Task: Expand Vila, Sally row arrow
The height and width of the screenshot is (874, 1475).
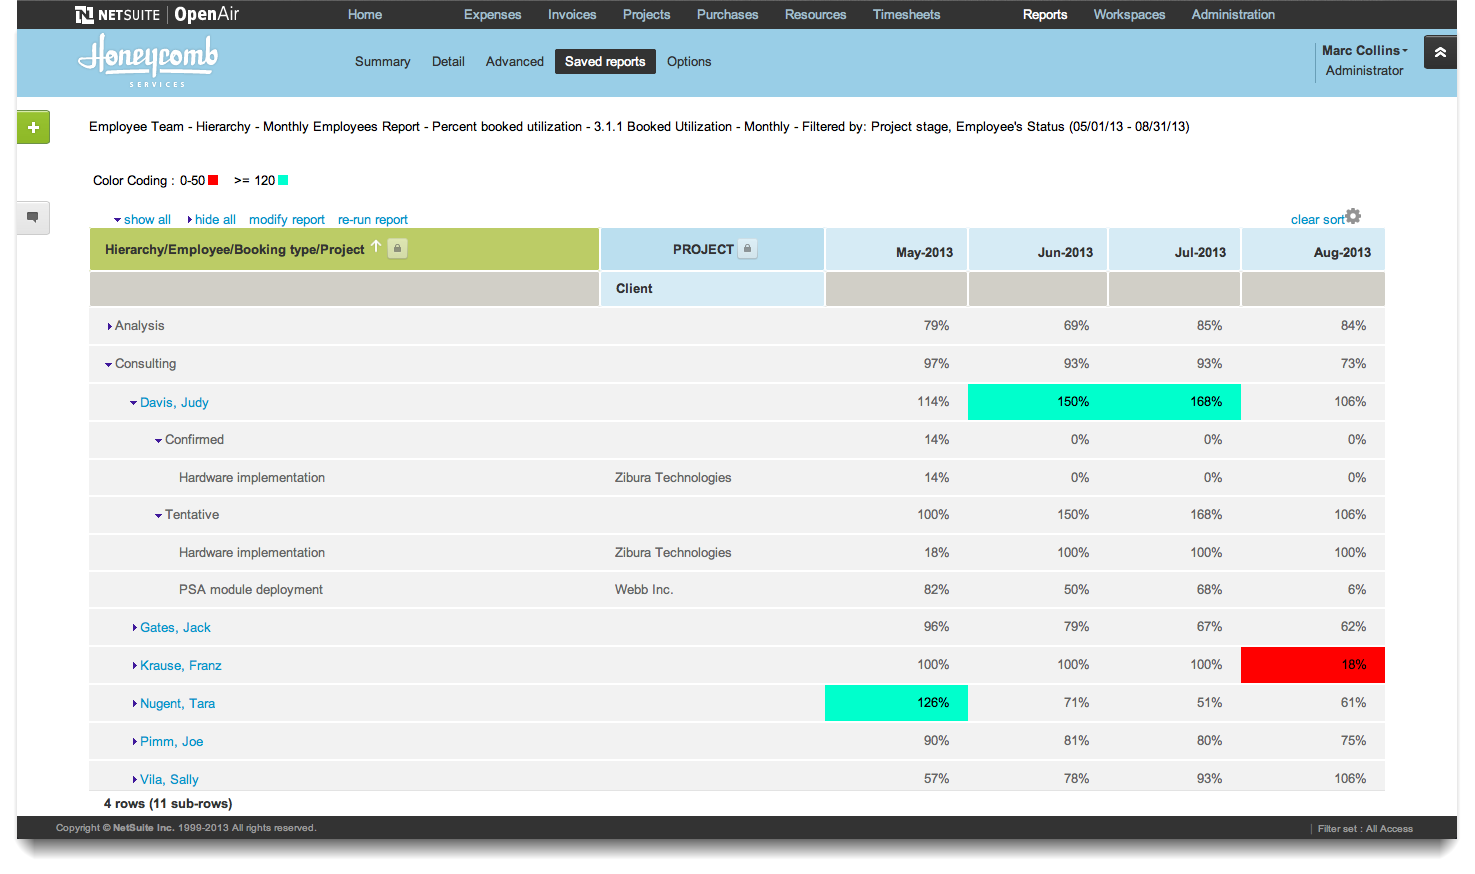Action: pyautogui.click(x=135, y=780)
